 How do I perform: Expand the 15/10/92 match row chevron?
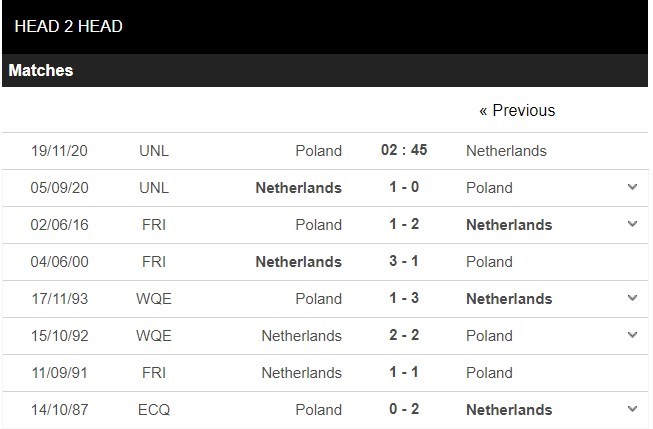(x=632, y=335)
